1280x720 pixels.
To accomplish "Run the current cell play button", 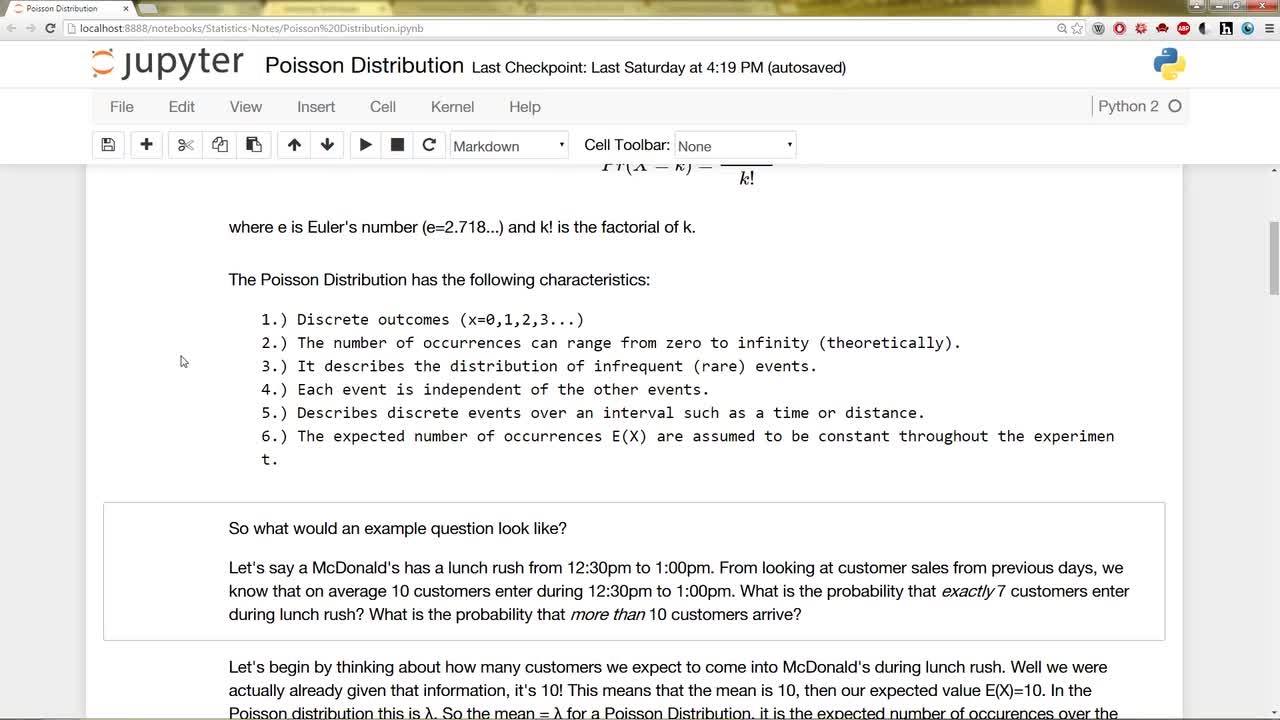I will point(365,145).
